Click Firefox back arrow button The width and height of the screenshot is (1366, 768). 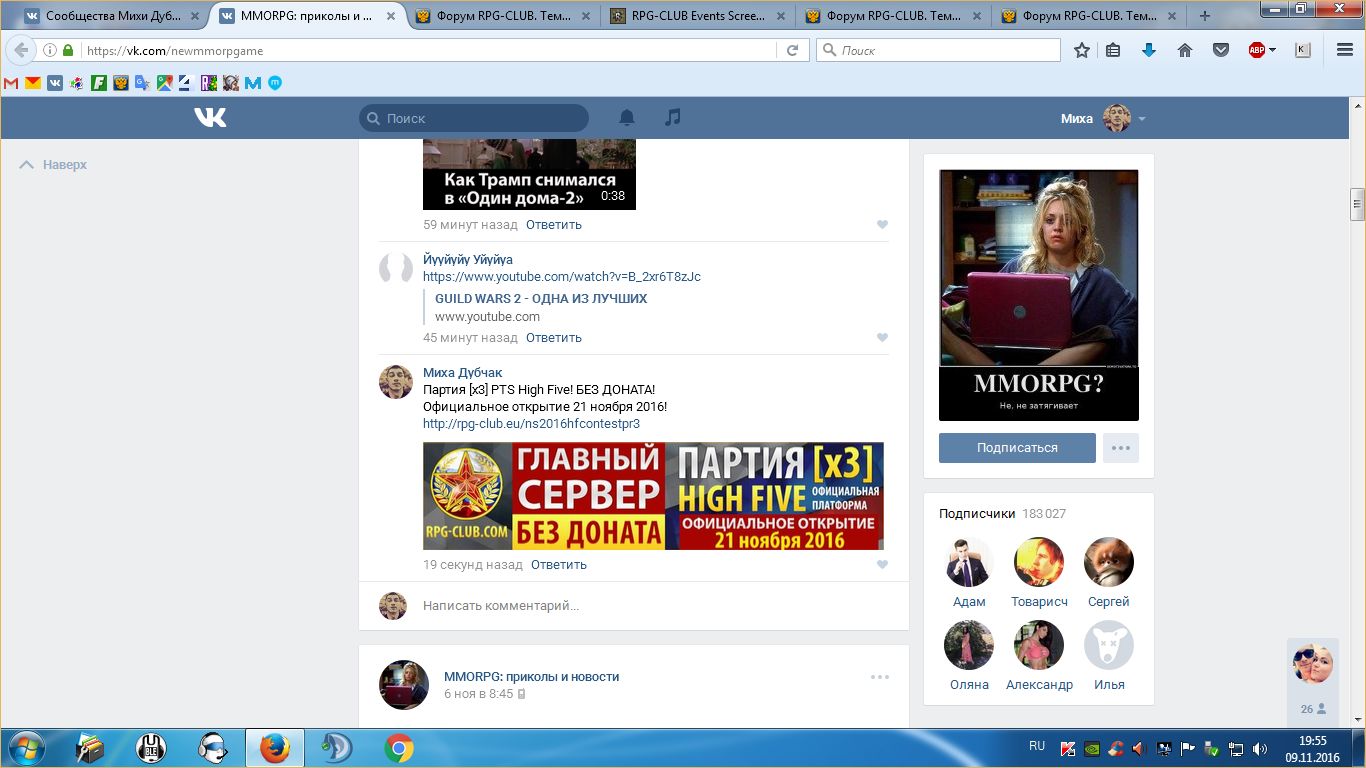pyautogui.click(x=21, y=50)
